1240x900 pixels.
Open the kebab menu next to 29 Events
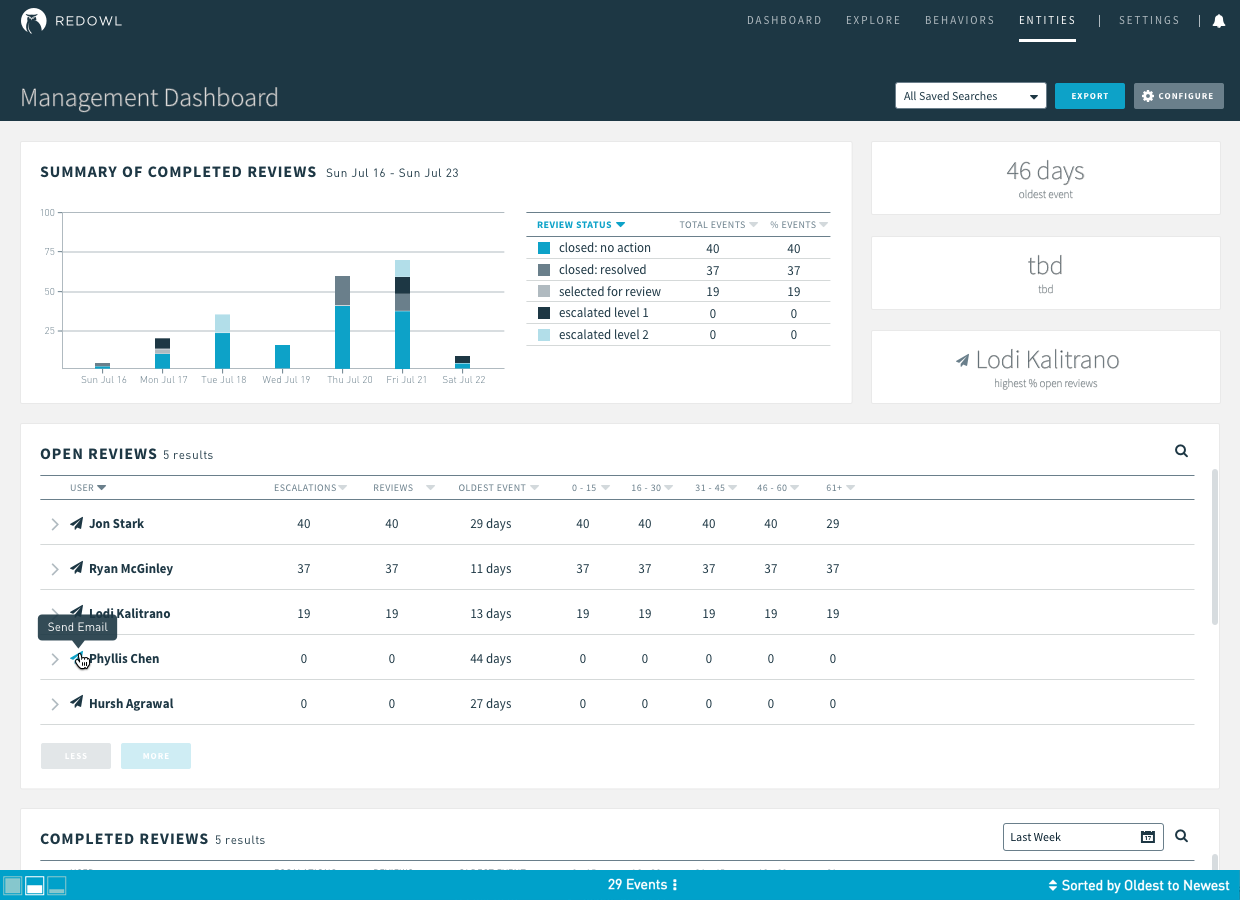(675, 885)
